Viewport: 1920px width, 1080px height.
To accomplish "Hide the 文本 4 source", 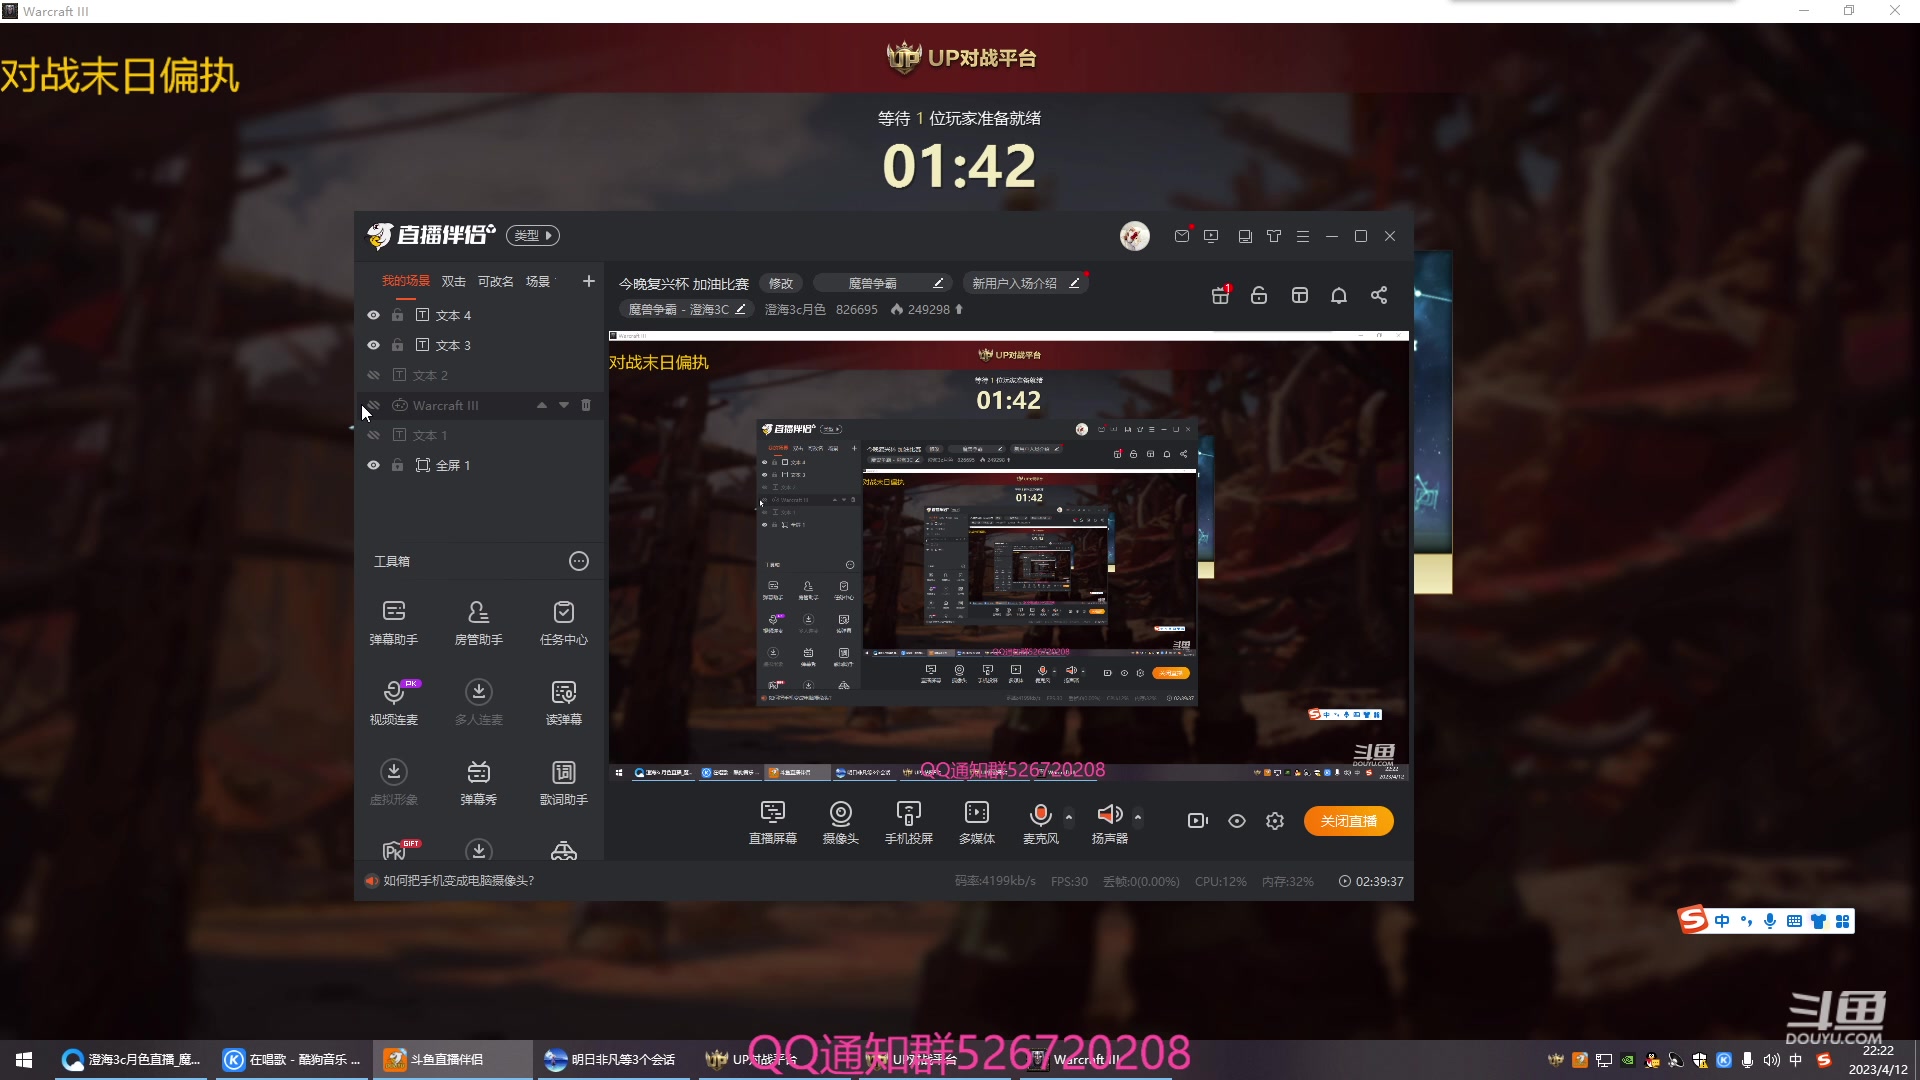I will pos(373,315).
